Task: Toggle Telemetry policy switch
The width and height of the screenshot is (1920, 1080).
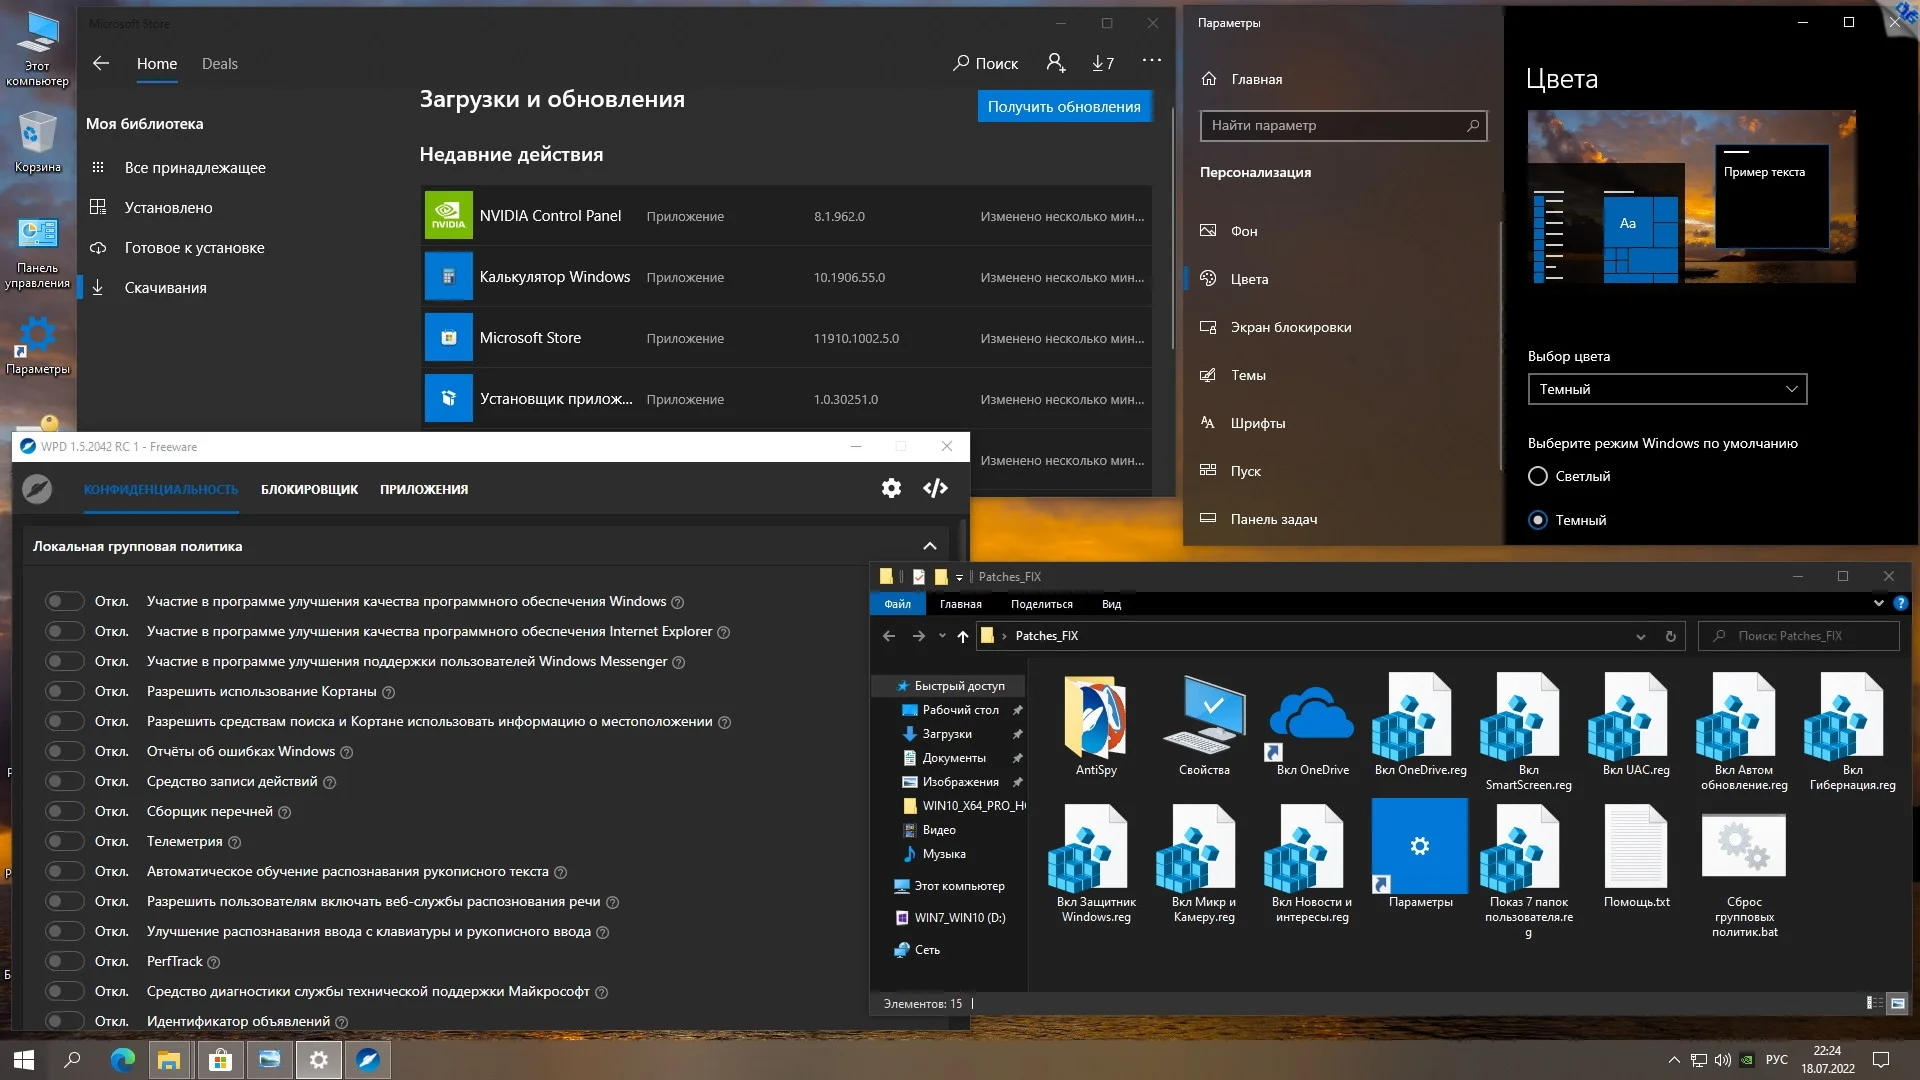Action: pyautogui.click(x=64, y=841)
